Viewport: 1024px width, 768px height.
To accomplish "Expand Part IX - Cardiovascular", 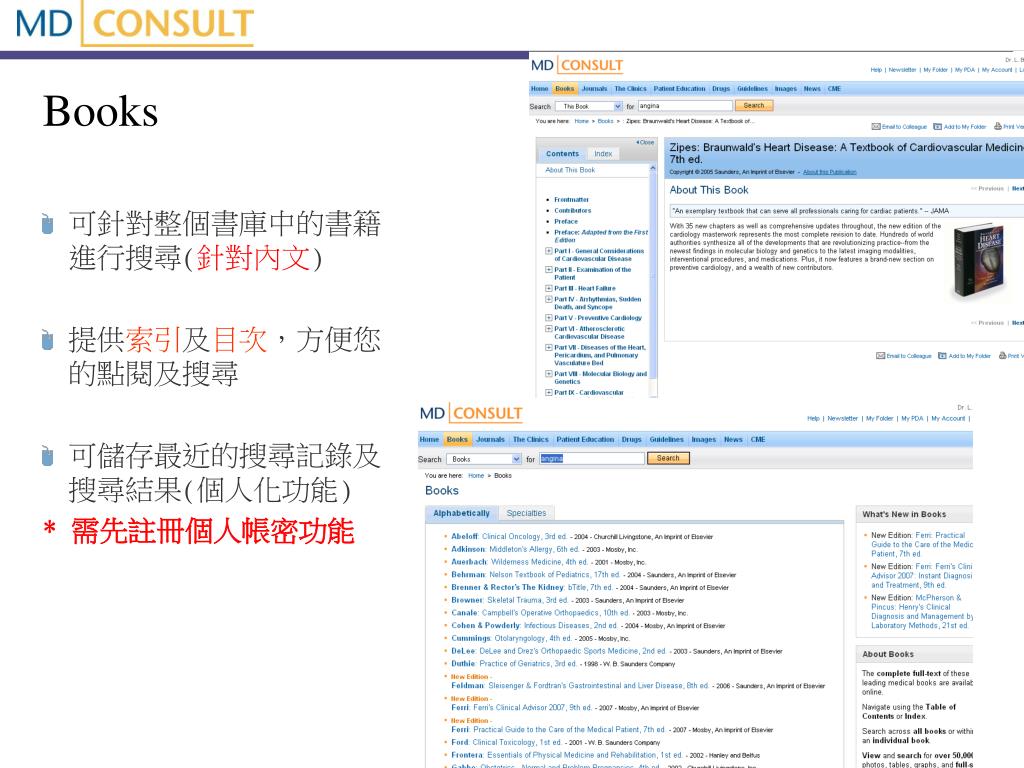I will (x=549, y=392).
